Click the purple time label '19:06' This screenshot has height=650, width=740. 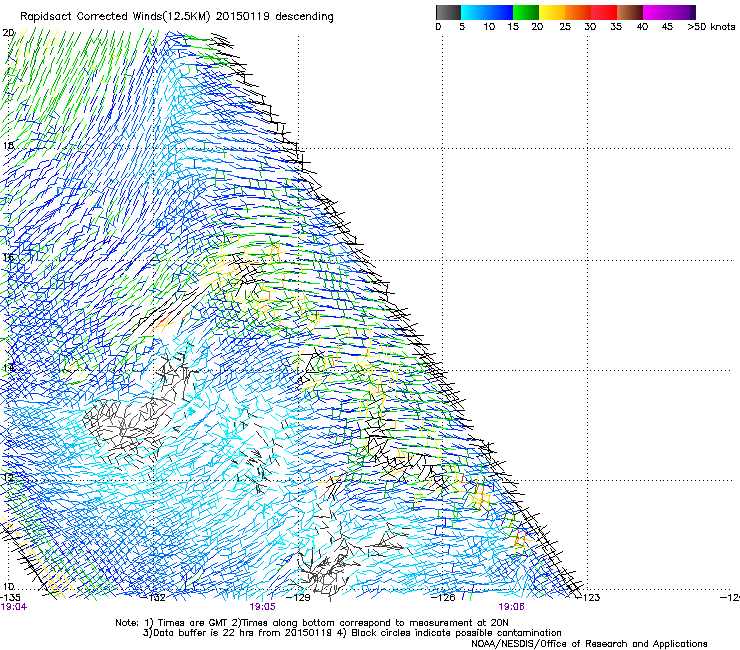pos(511,607)
